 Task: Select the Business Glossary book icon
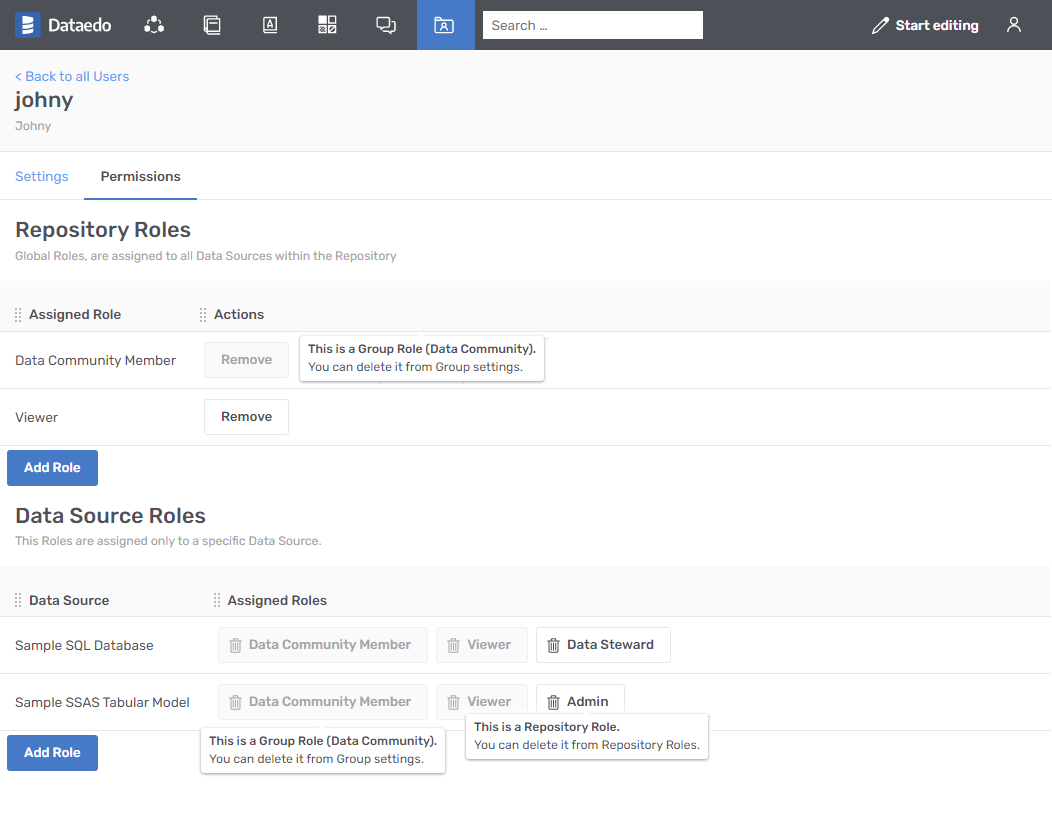coord(269,25)
